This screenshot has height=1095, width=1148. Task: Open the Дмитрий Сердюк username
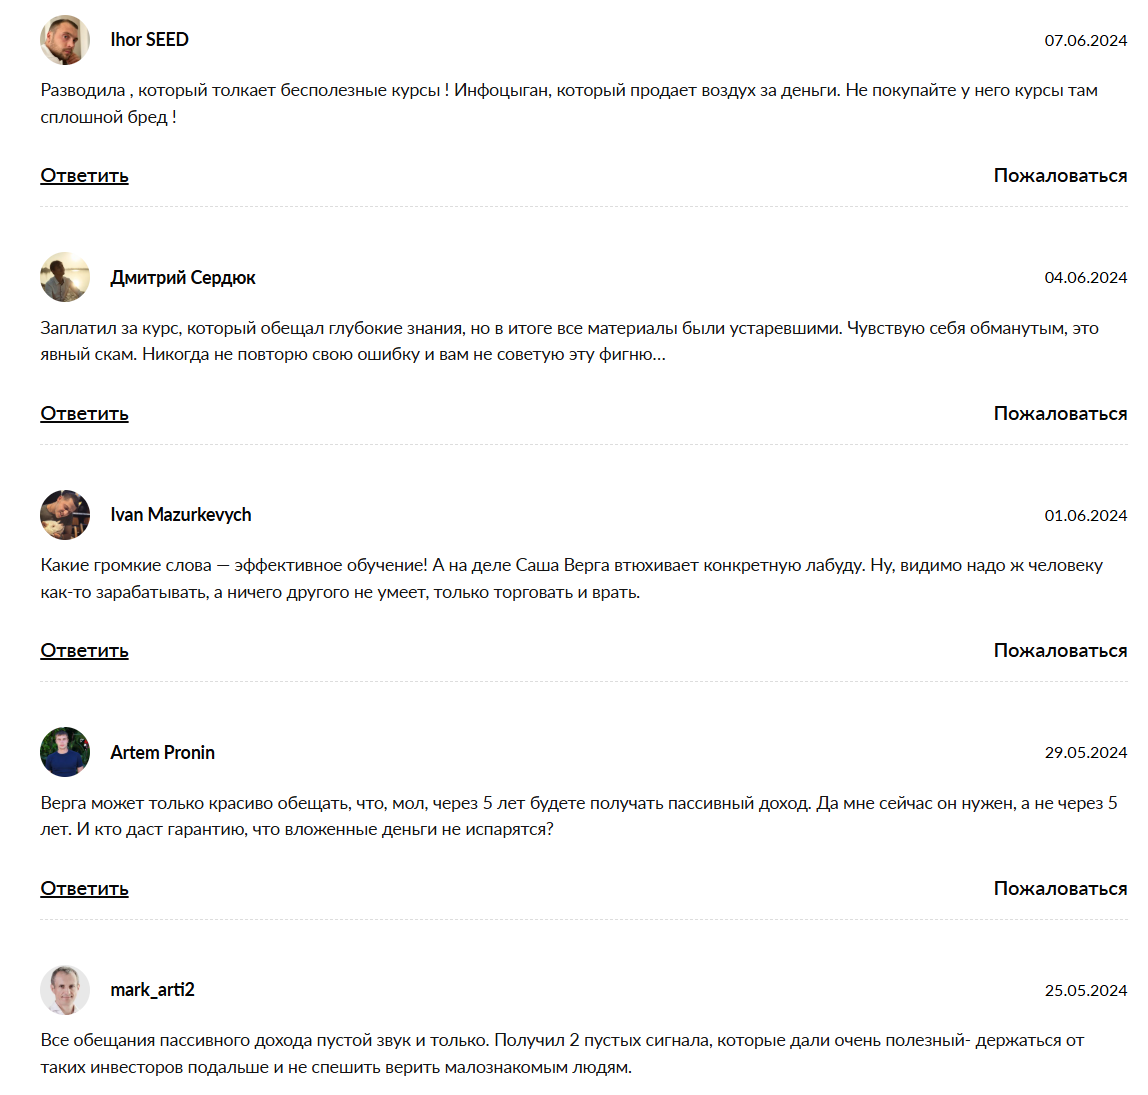tap(183, 278)
